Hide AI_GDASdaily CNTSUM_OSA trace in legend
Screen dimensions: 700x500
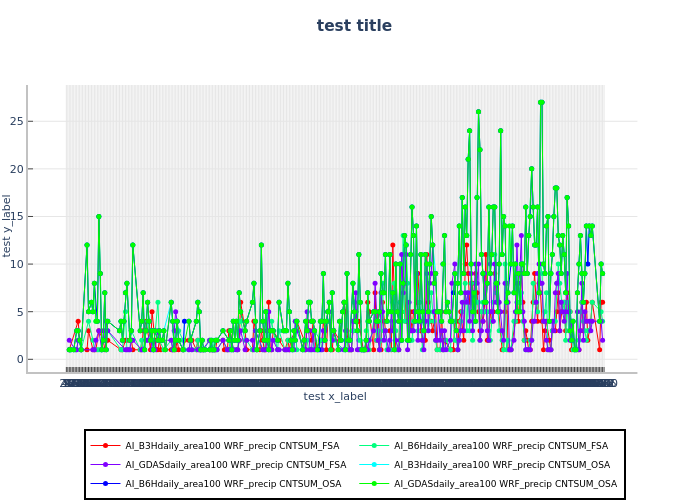tap(505, 484)
